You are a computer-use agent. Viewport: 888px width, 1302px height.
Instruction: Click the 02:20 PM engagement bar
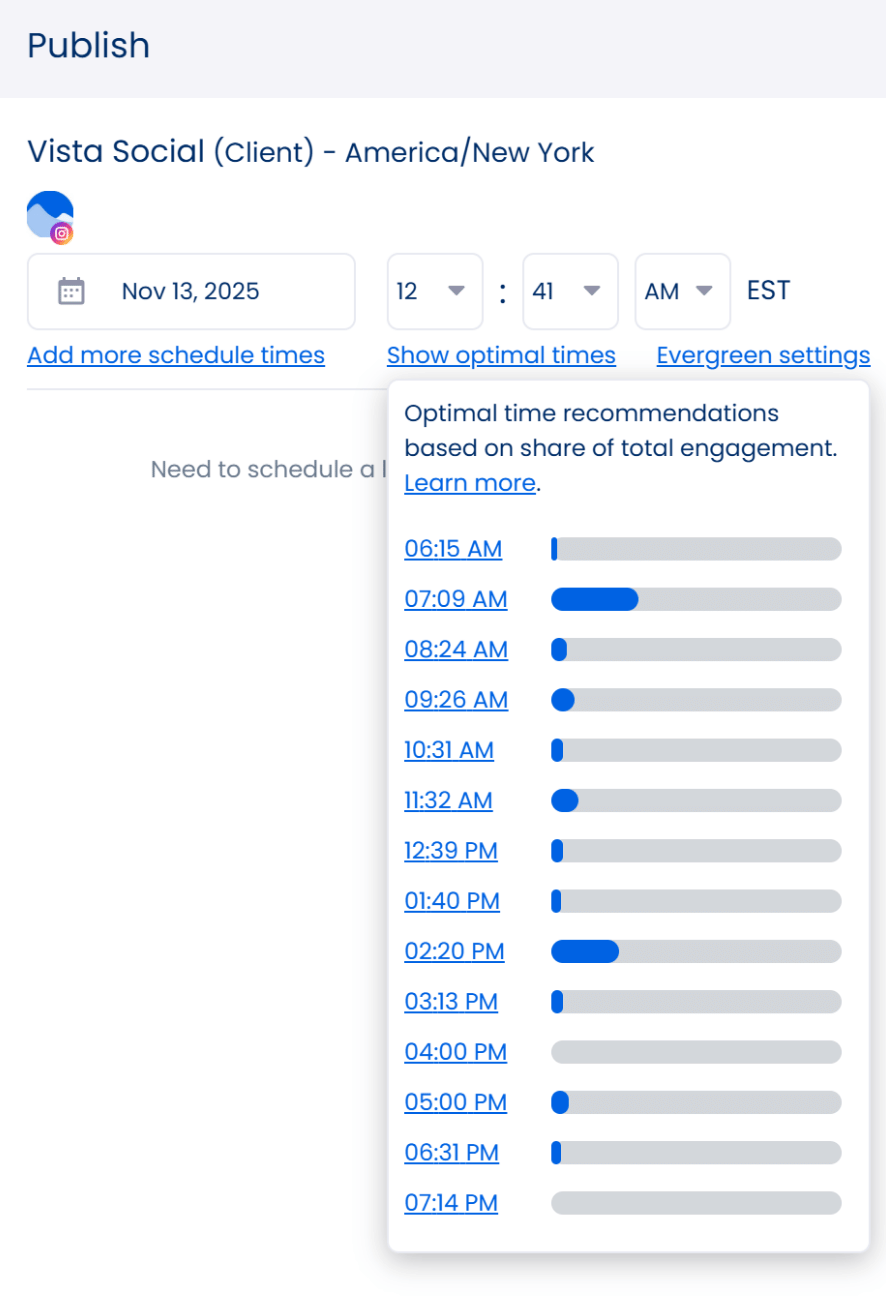(696, 951)
